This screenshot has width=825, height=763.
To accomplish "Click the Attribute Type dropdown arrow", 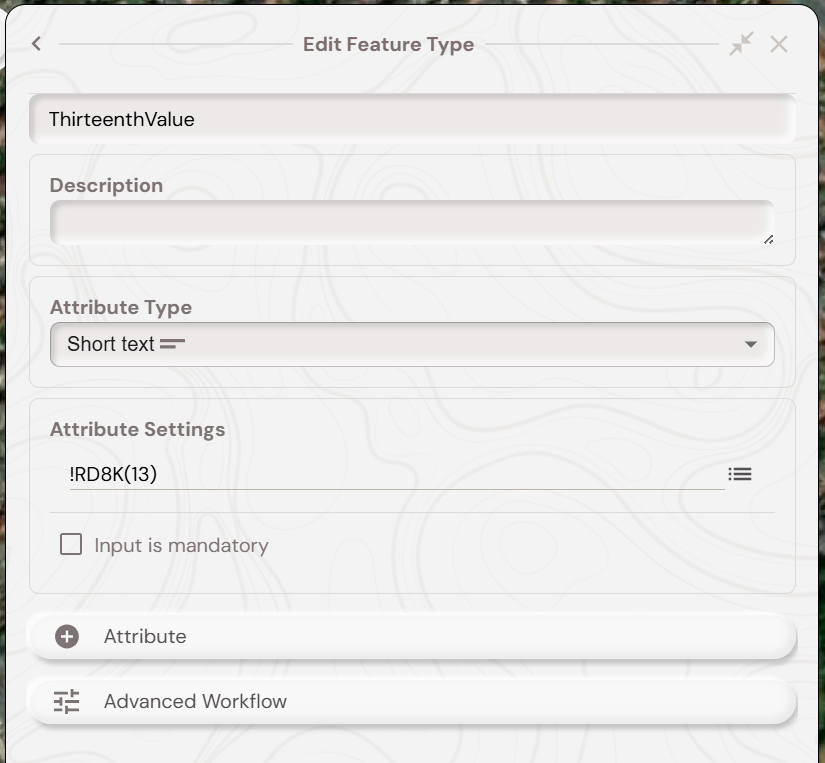I will 751,345.
